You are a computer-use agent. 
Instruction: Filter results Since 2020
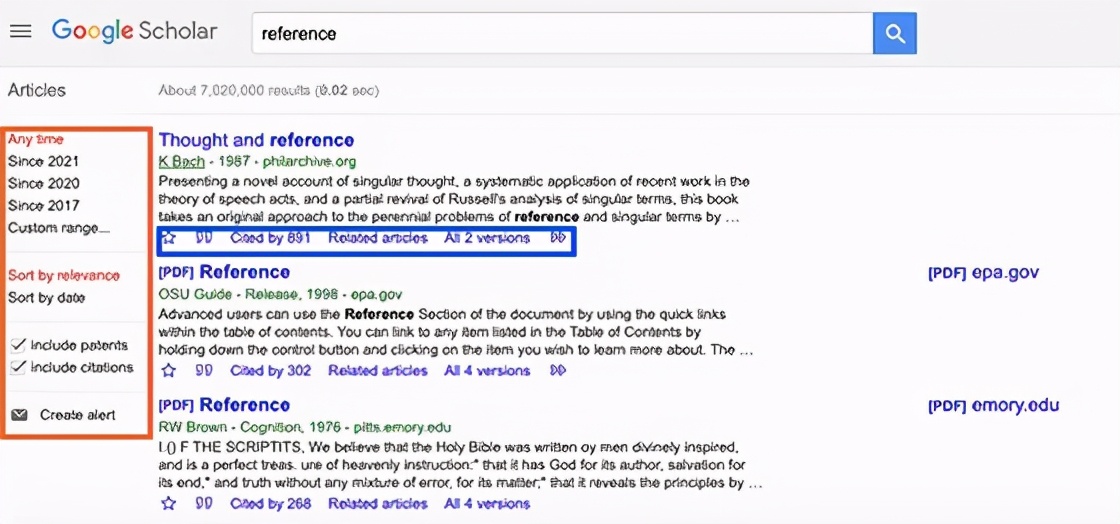[x=44, y=183]
